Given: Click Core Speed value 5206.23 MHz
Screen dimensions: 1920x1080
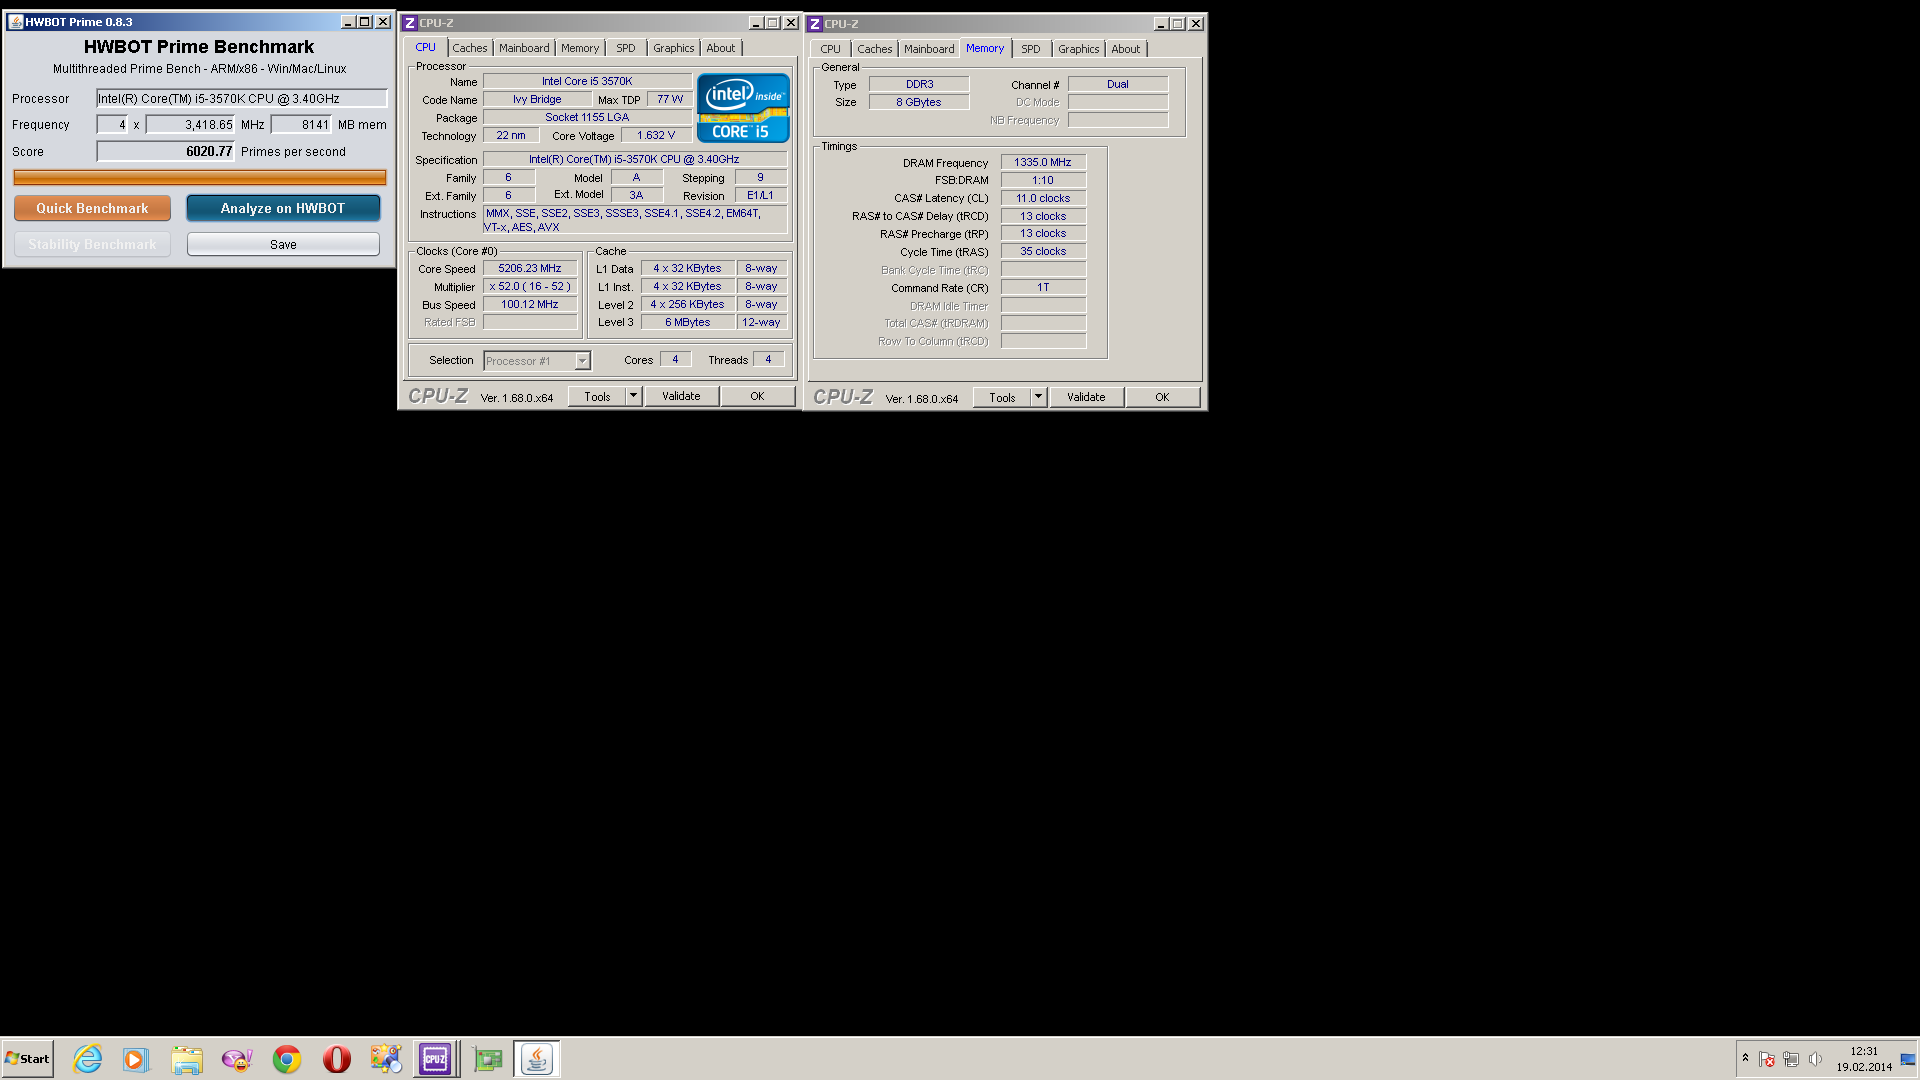Looking at the screenshot, I should tap(530, 268).
